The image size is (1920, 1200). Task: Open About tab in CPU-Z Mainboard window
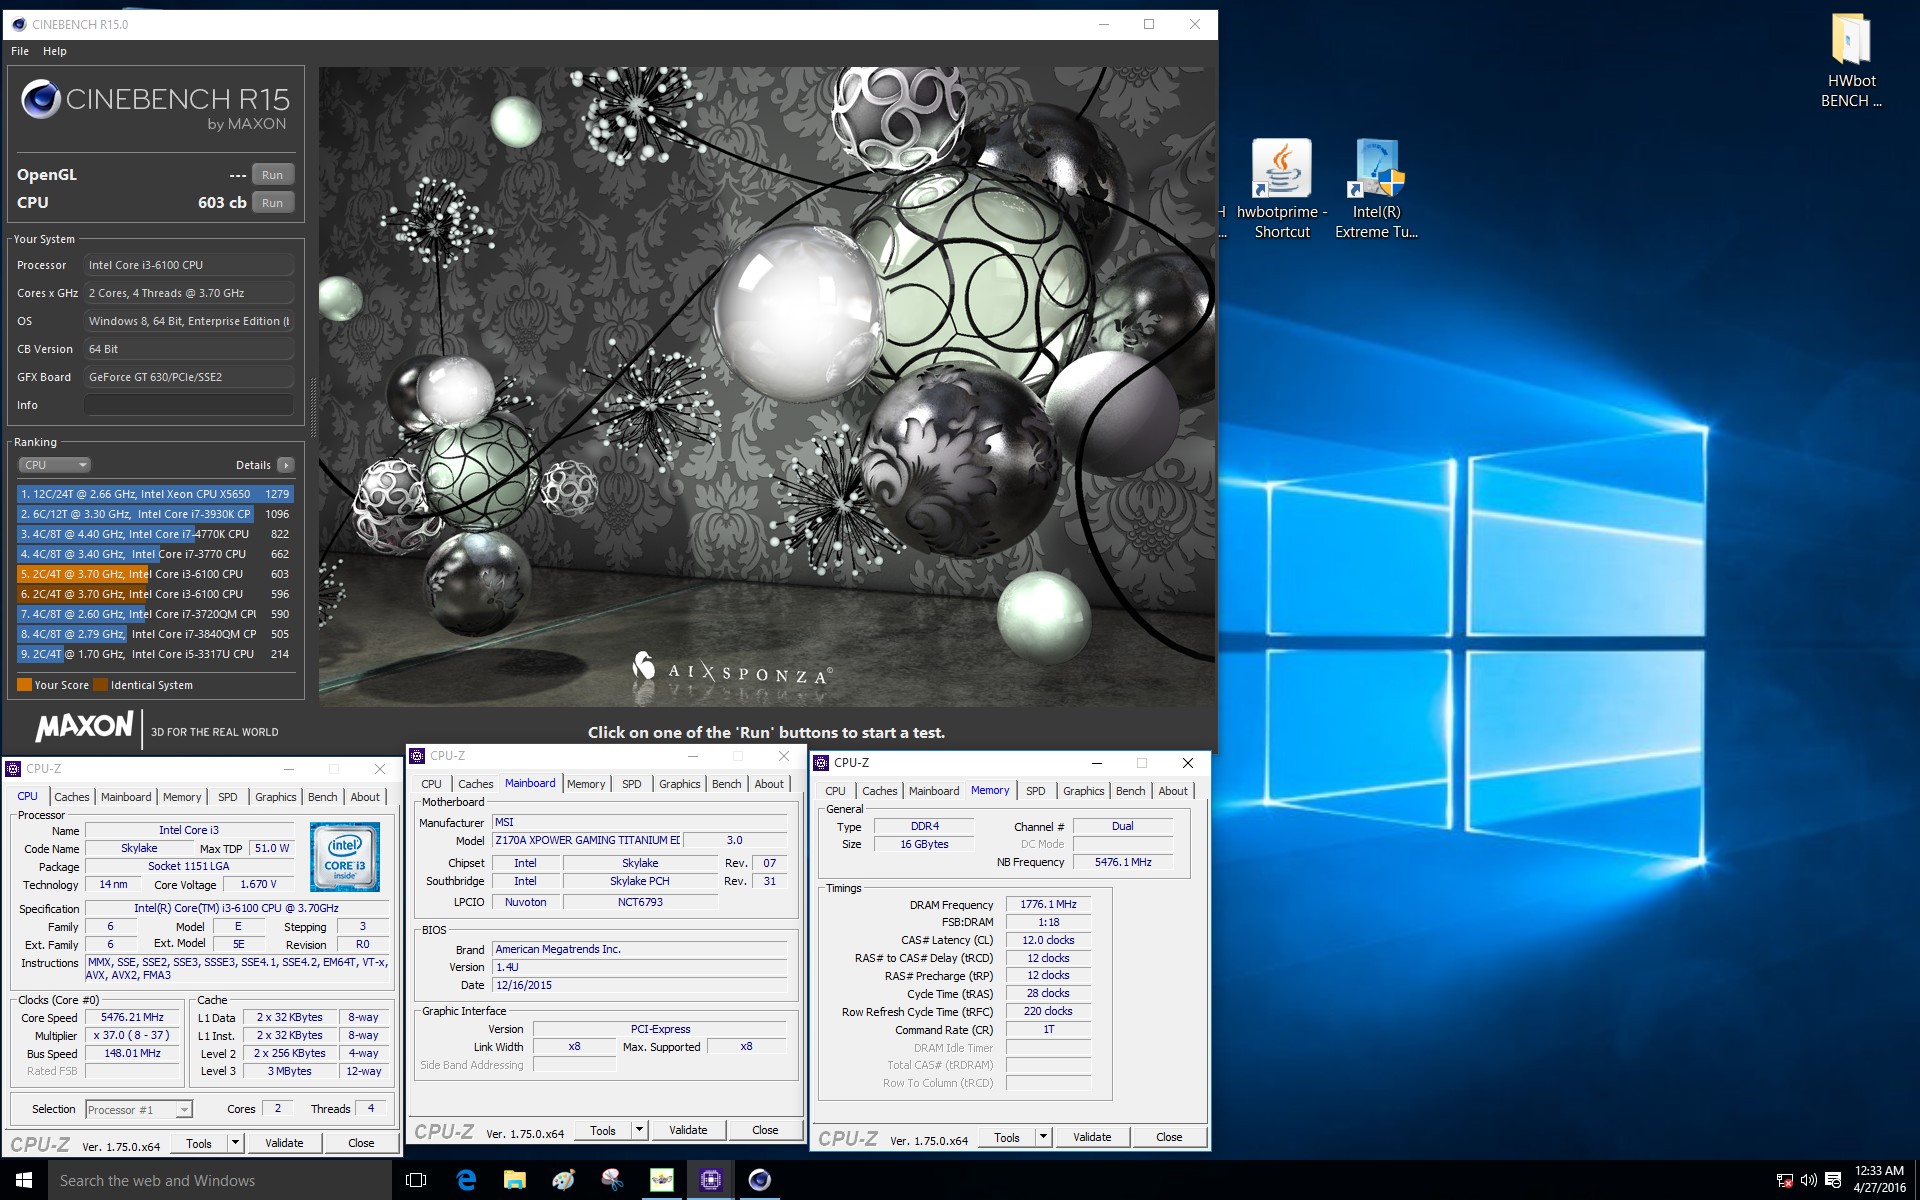pos(769,784)
